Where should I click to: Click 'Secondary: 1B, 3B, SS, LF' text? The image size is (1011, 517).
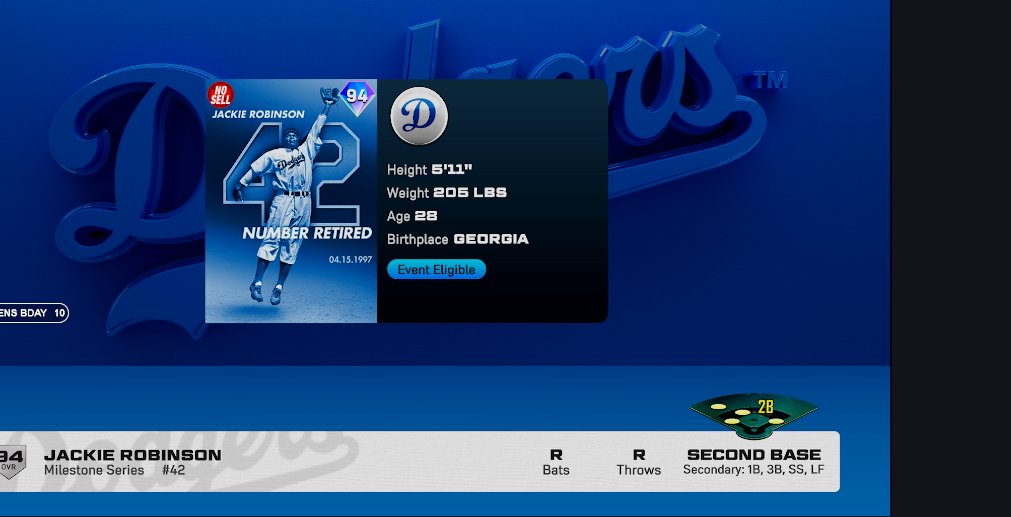(x=754, y=470)
